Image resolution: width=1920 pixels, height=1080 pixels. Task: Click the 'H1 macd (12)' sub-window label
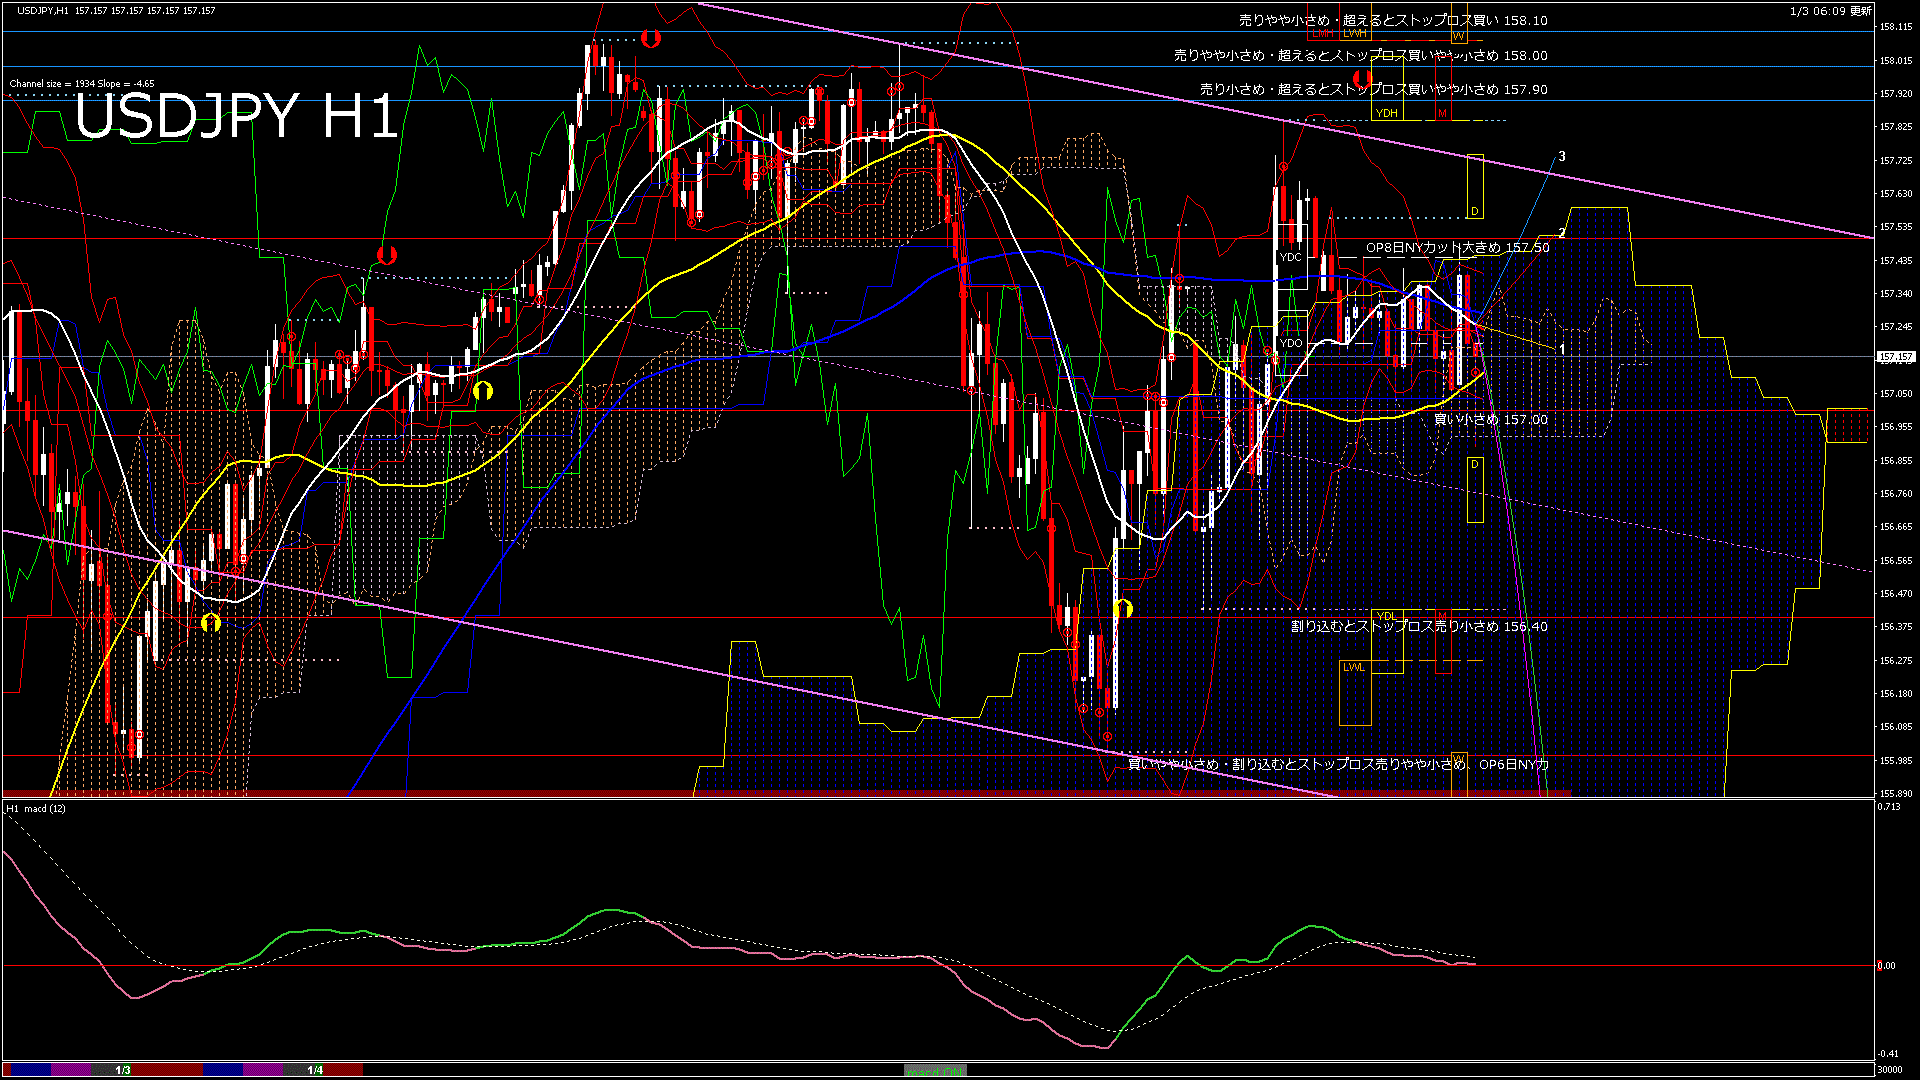(x=36, y=808)
